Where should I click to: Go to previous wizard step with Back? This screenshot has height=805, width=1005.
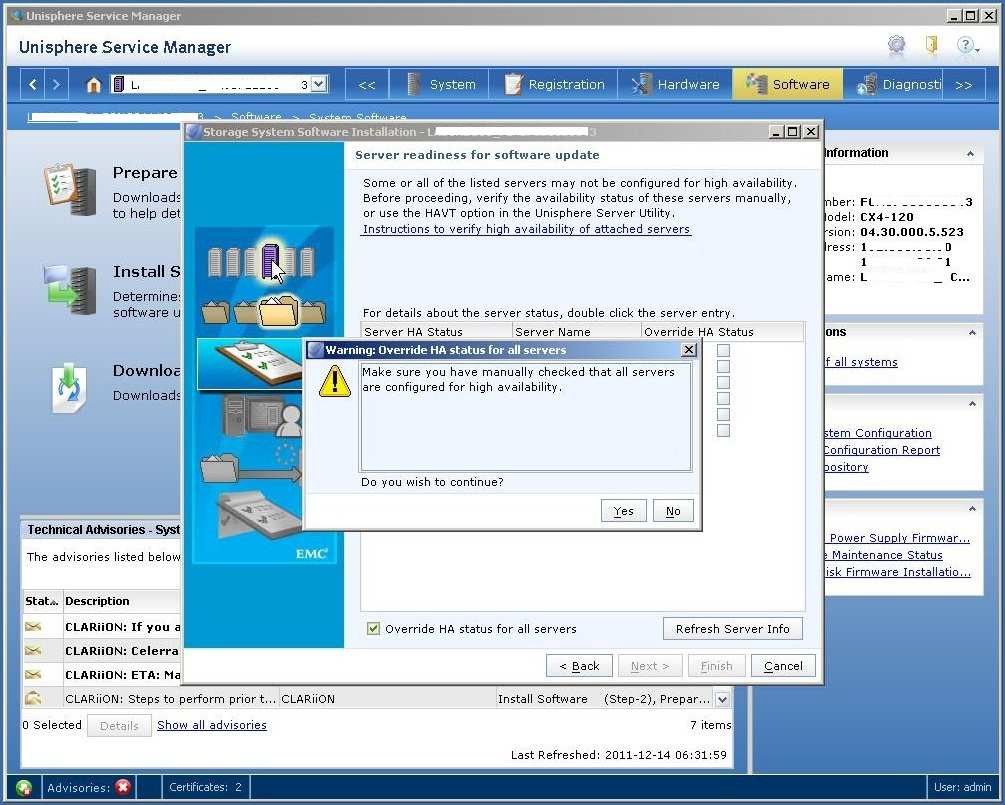(579, 666)
